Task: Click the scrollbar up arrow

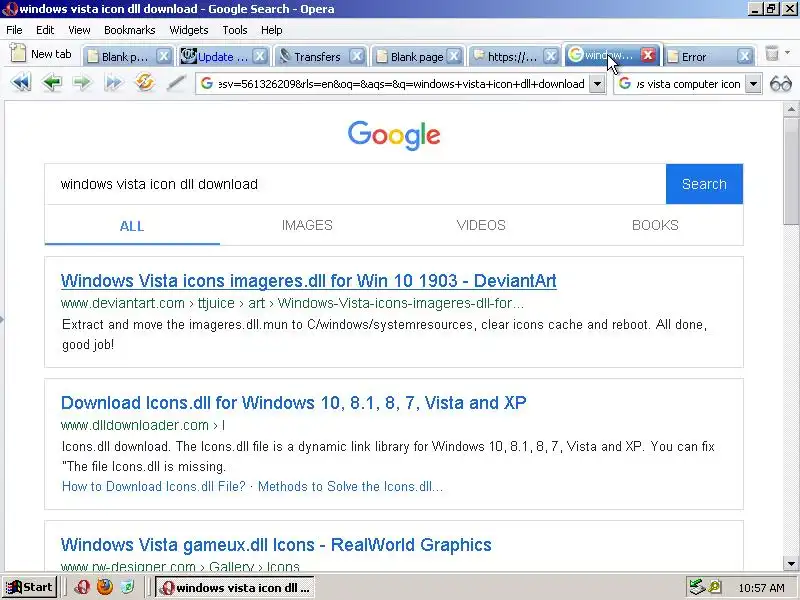Action: tap(791, 109)
